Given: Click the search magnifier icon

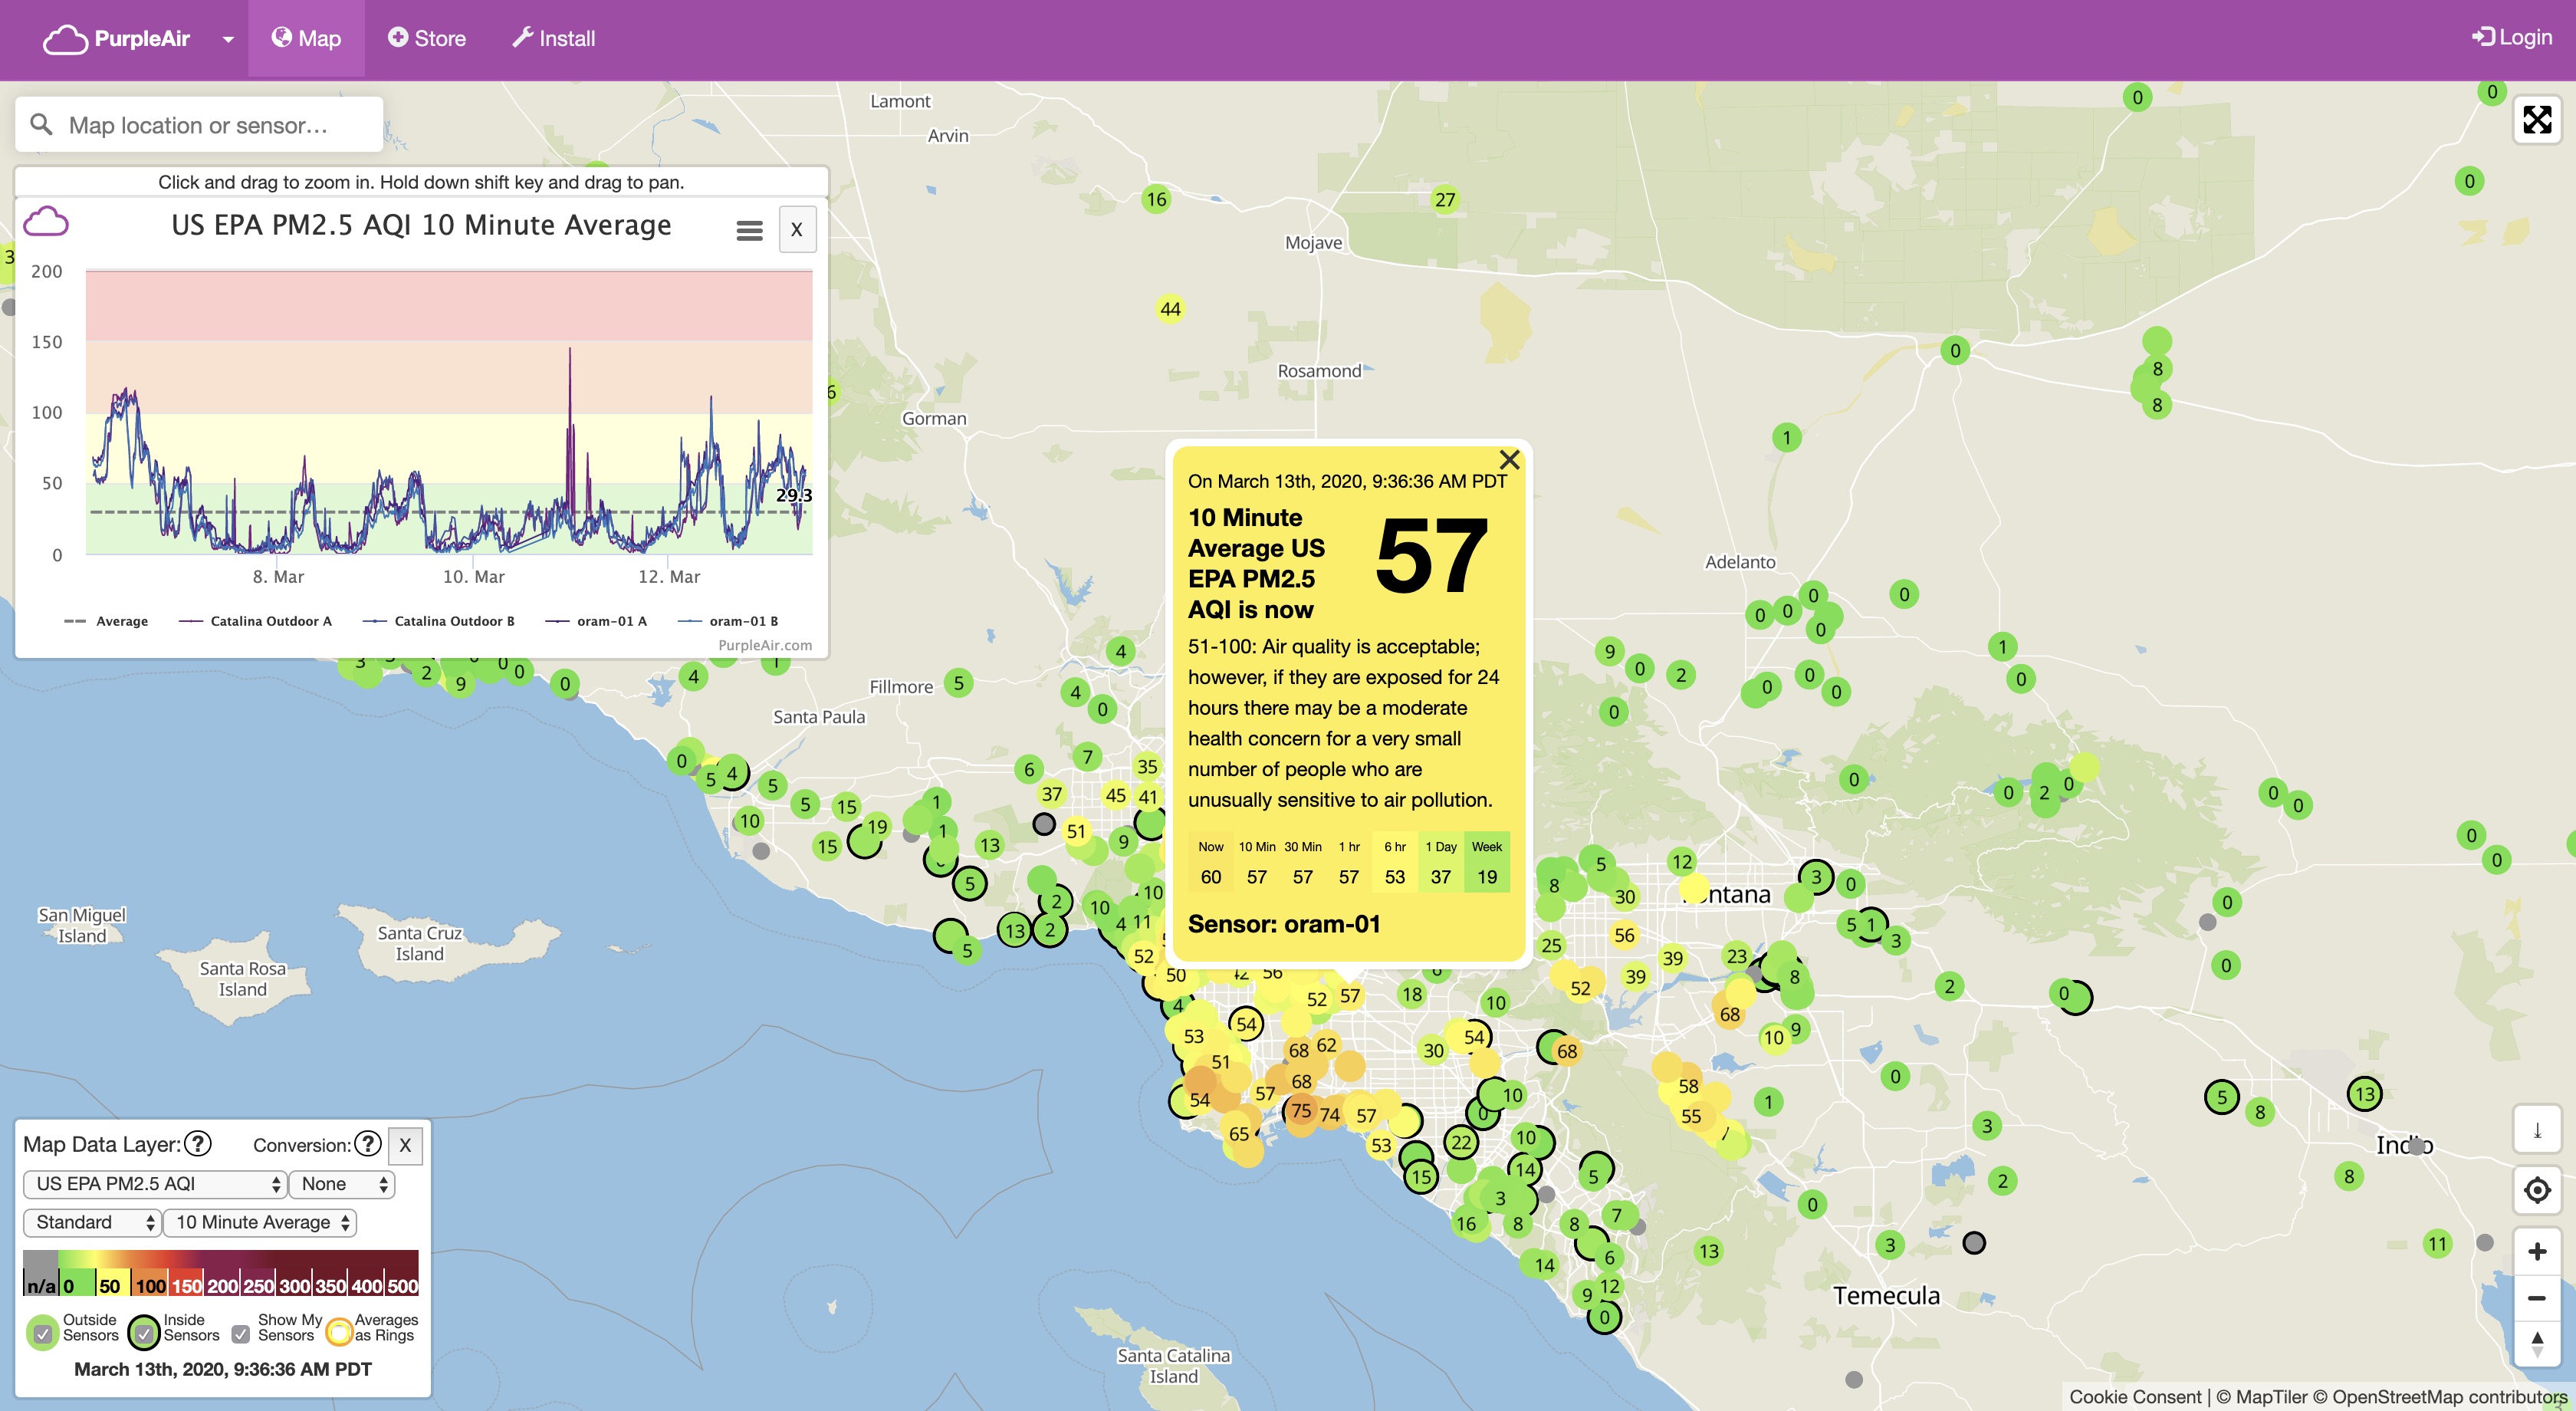Looking at the screenshot, I should (x=41, y=124).
